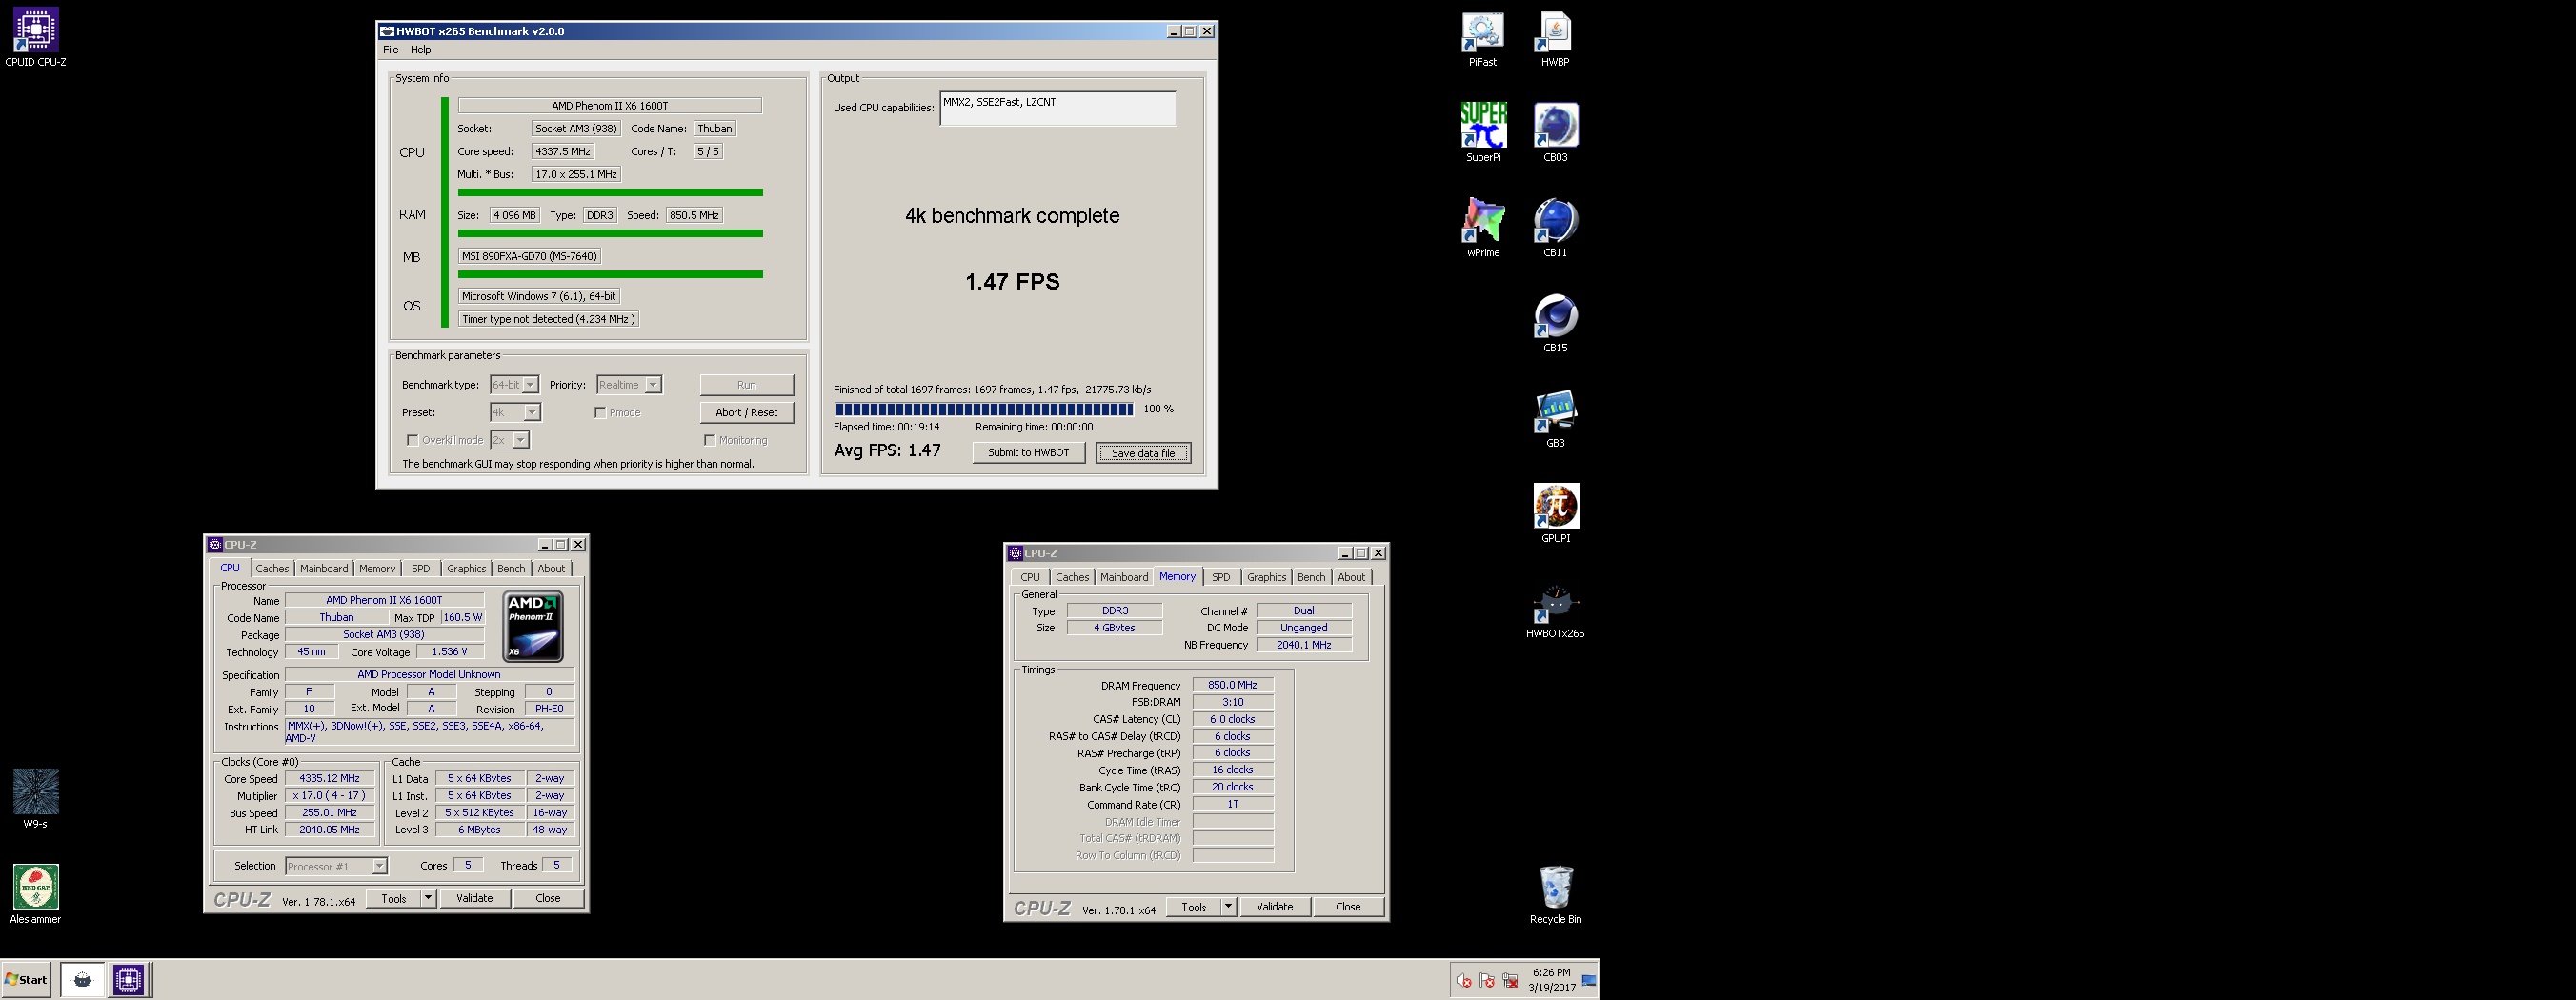Screen dimensions: 2576x1000
Task: Click the CAS# Latency 6.0 clocks value
Action: coord(1232,719)
